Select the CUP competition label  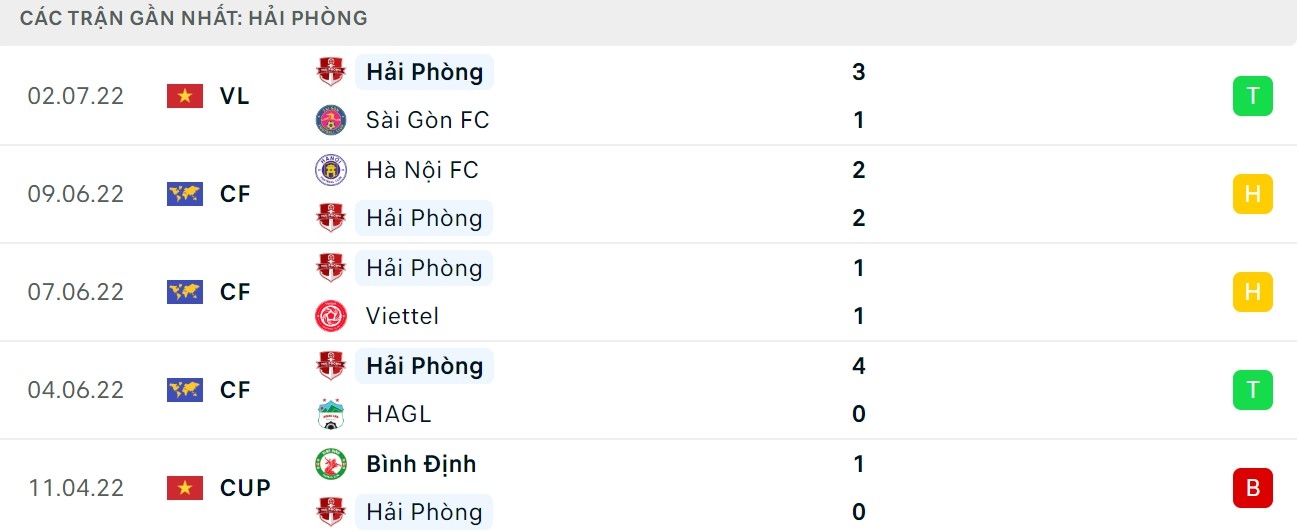tap(245, 488)
